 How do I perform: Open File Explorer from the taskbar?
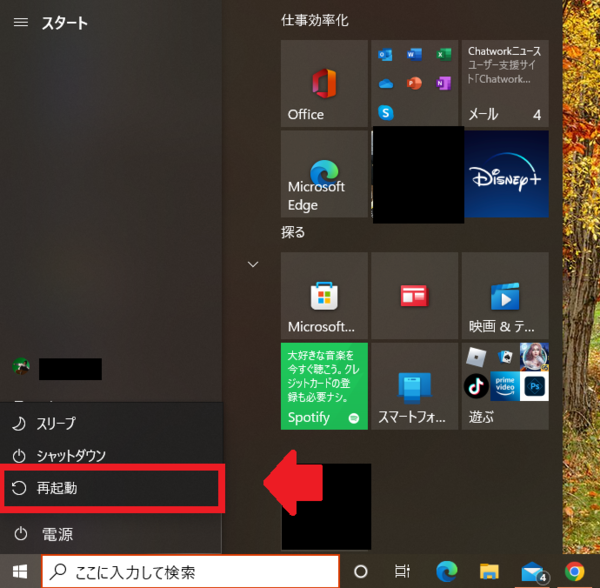489,572
